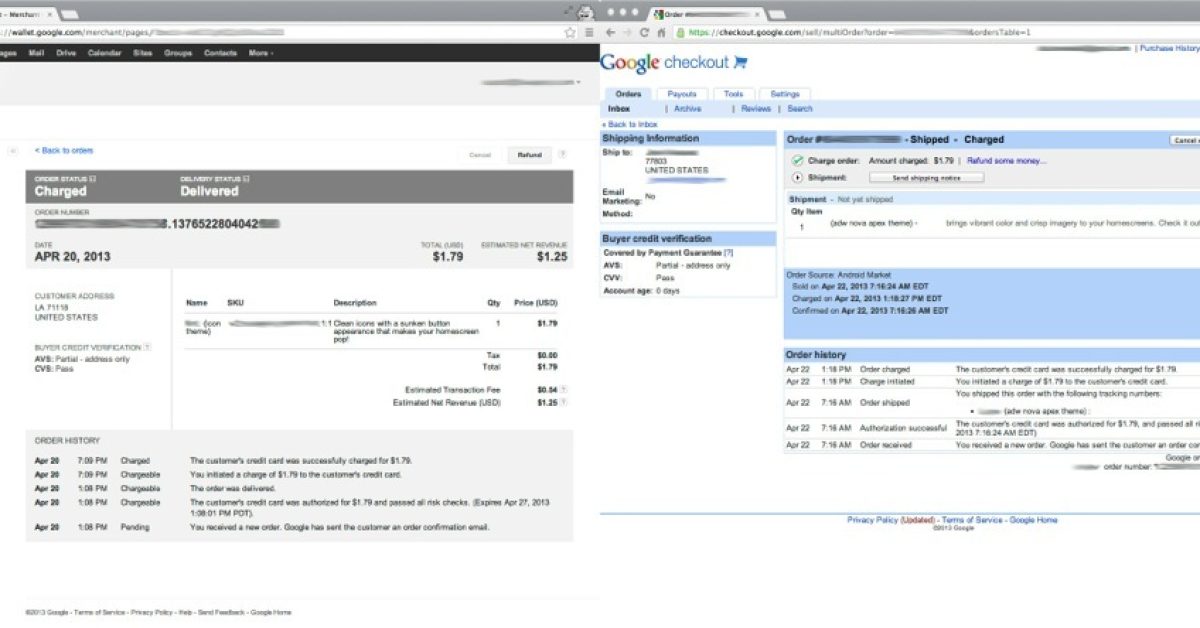Open the Purchase History link
The height and width of the screenshot is (628, 1200).
[1169, 48]
